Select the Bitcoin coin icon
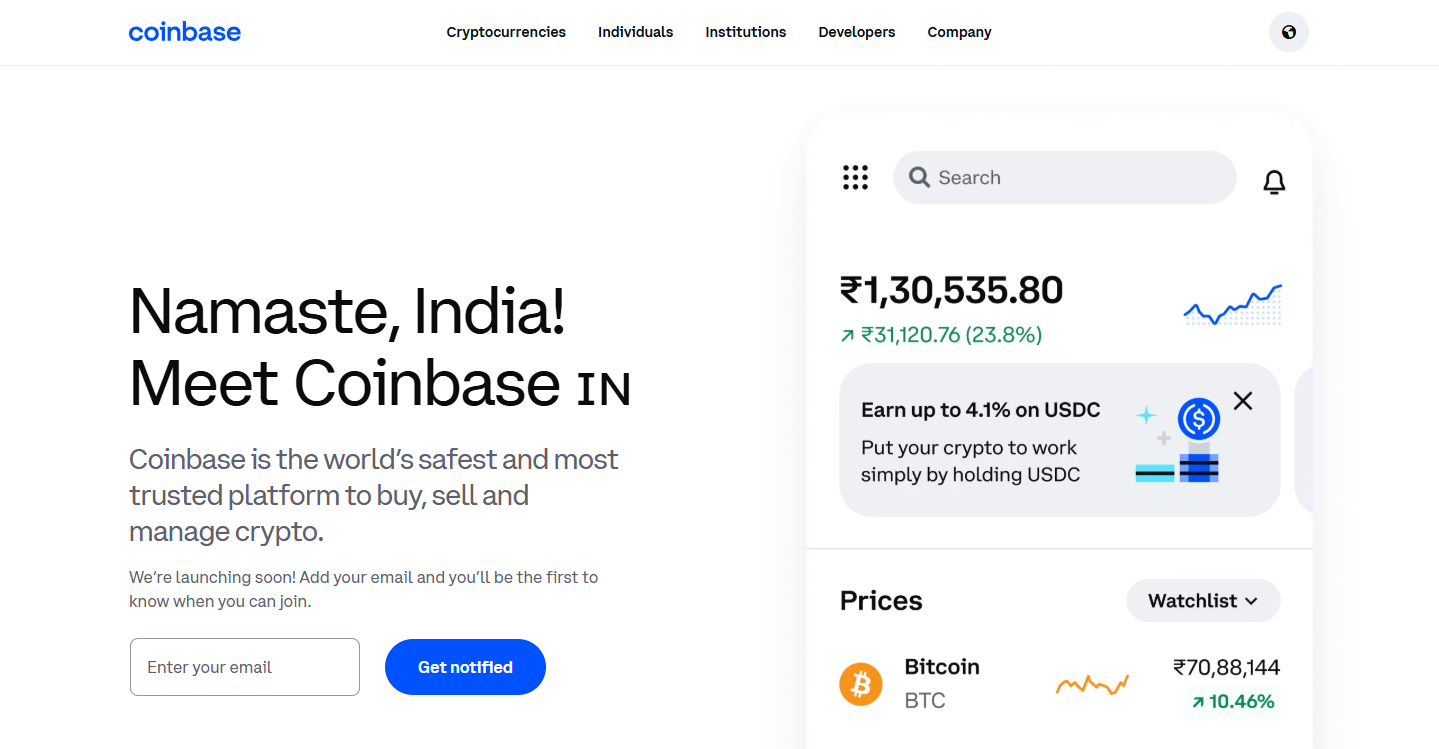Viewport: 1439px width, 749px height. [861, 684]
